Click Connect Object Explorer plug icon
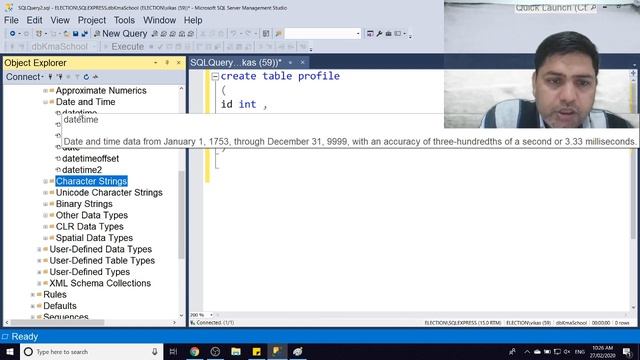The image size is (640, 360). (50, 77)
